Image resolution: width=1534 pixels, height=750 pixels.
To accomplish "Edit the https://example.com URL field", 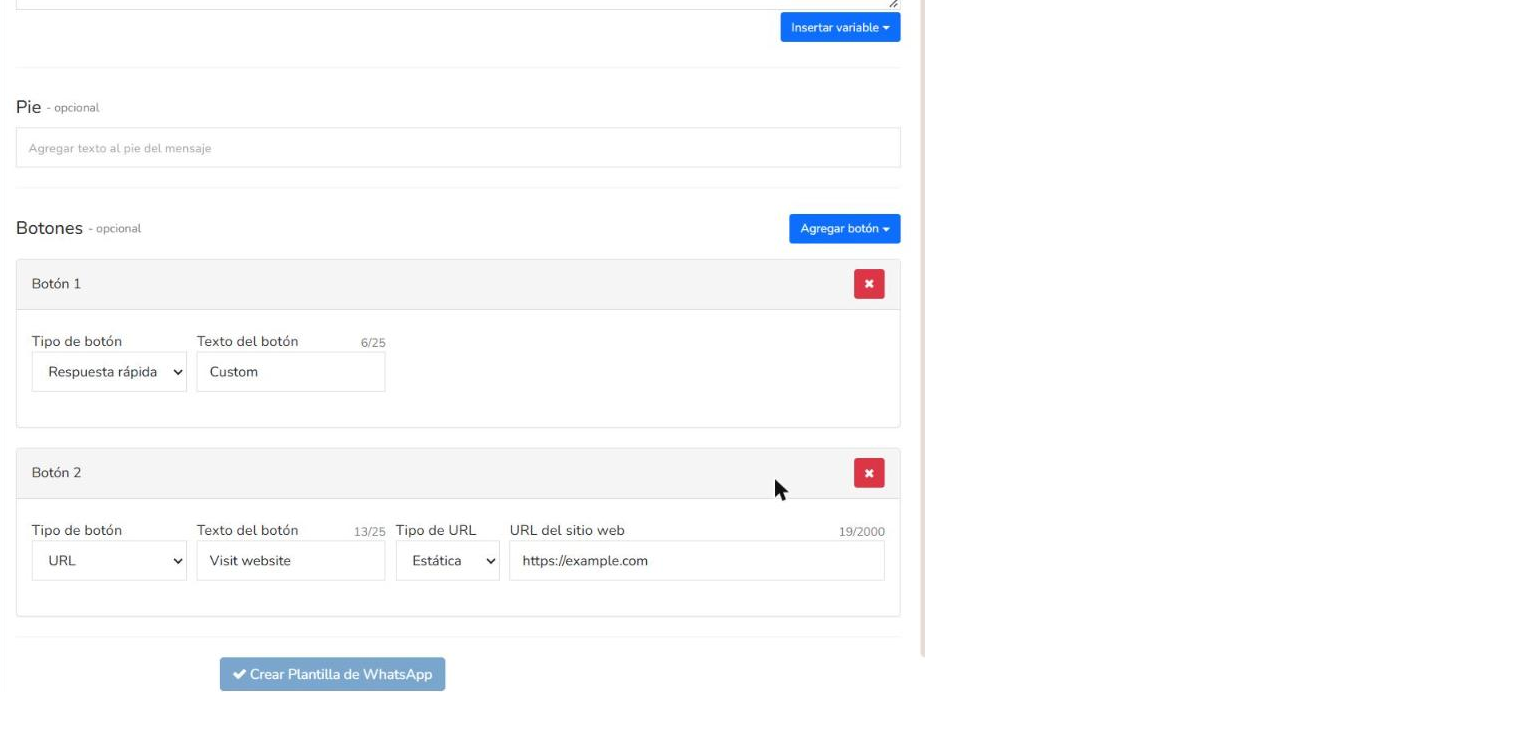I will pyautogui.click(x=697, y=561).
